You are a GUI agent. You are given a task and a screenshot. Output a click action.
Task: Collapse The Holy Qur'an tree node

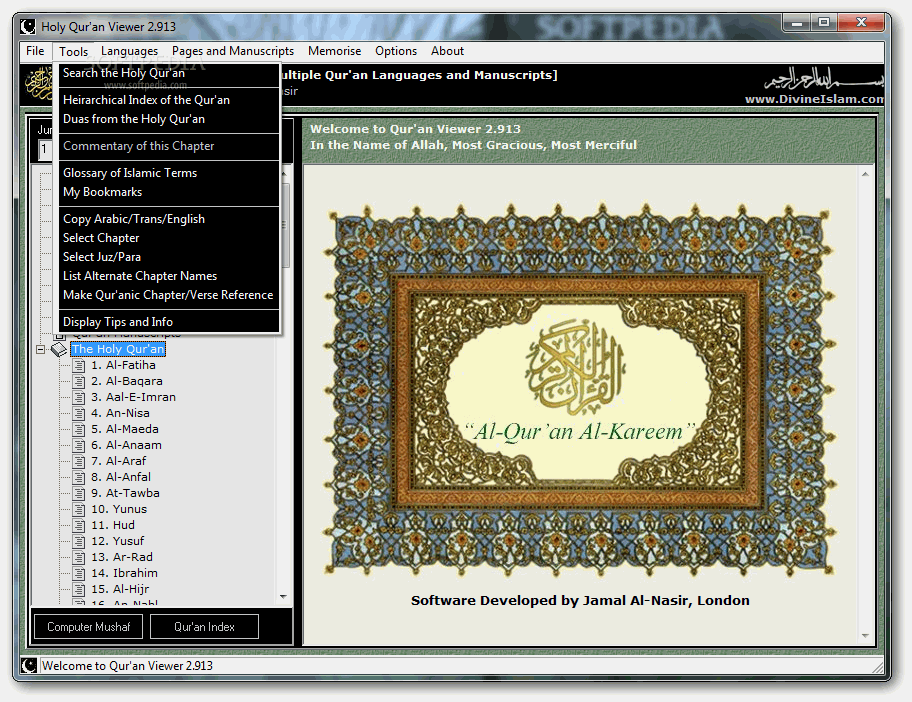pyautogui.click(x=40, y=350)
